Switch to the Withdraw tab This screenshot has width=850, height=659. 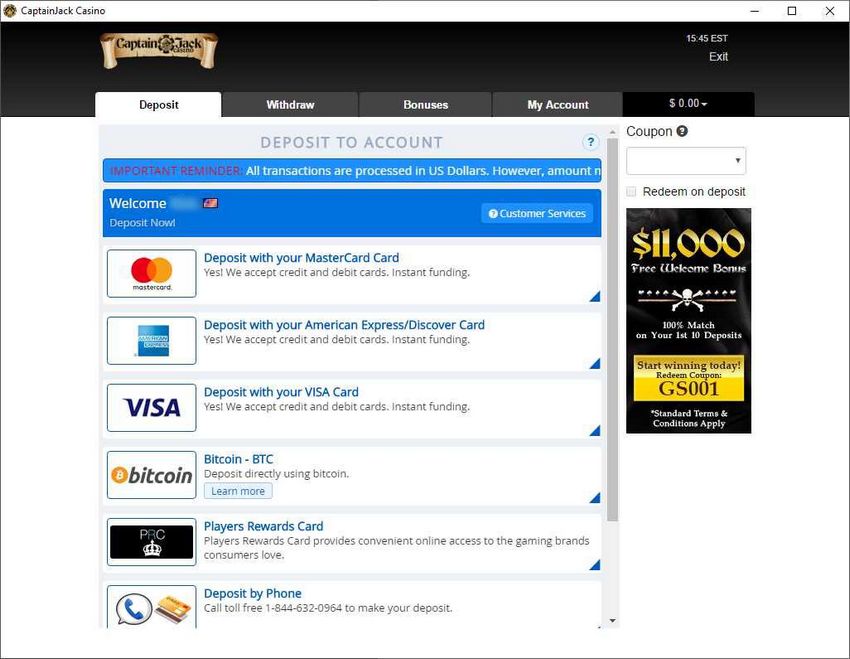289,103
